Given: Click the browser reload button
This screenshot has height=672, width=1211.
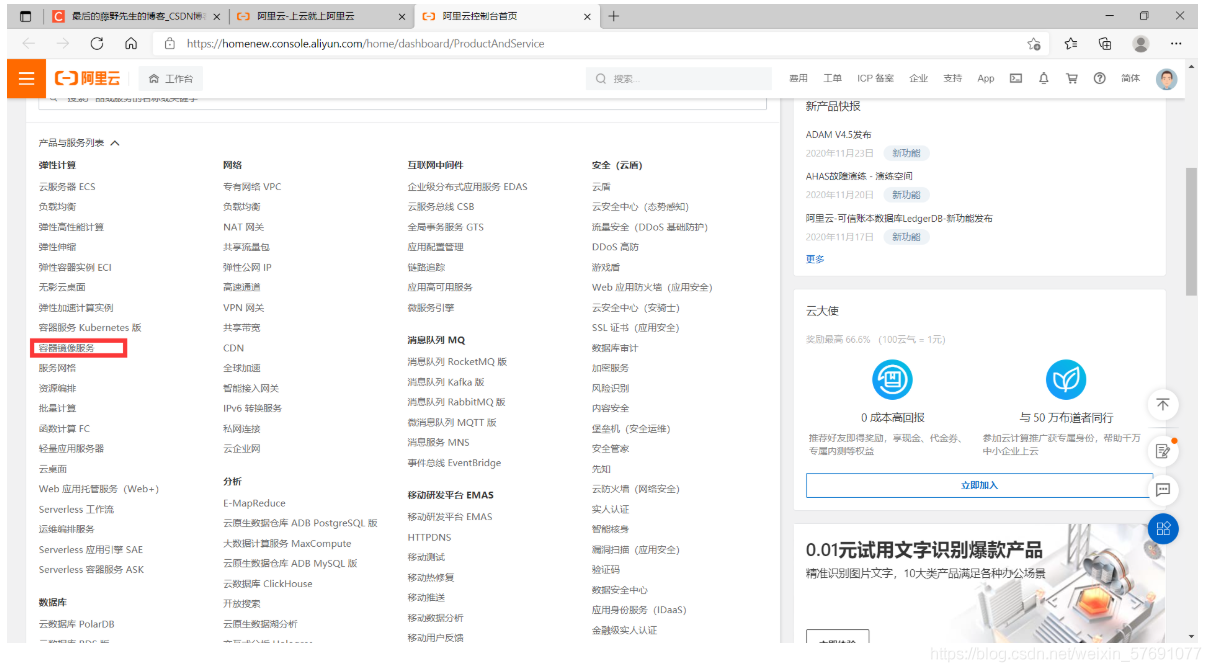Looking at the screenshot, I should click(97, 44).
